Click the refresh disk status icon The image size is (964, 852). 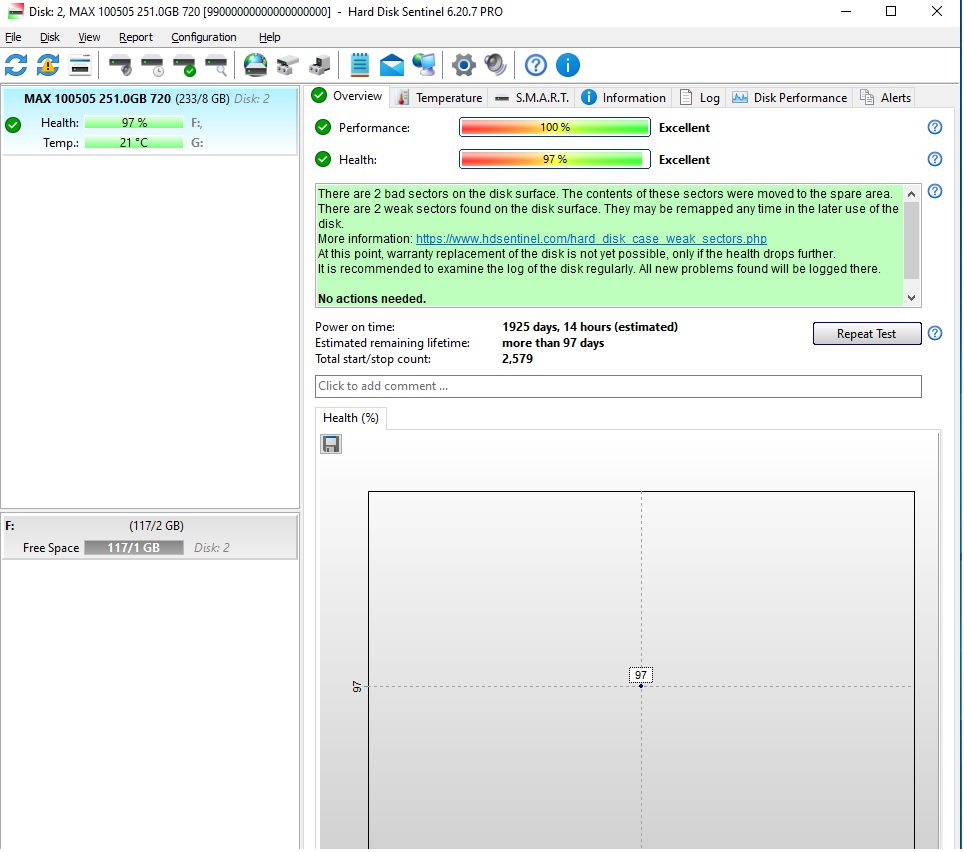[x=16, y=65]
